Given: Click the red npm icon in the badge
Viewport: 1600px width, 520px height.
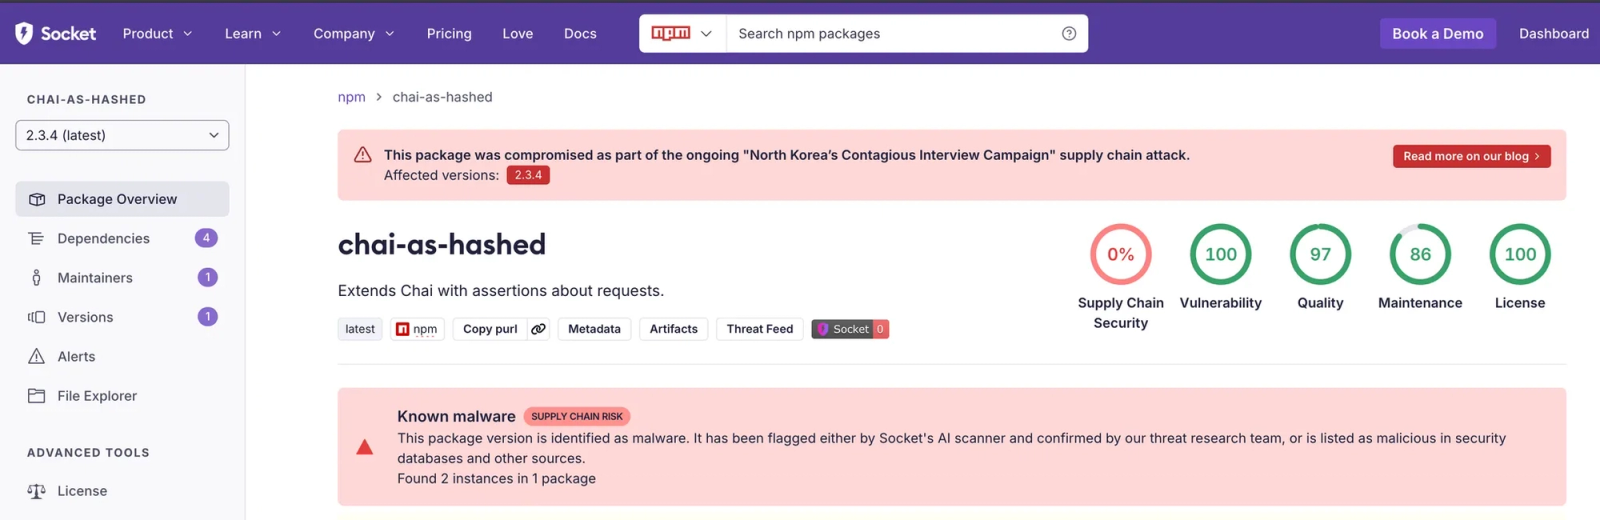Looking at the screenshot, I should pyautogui.click(x=402, y=329).
